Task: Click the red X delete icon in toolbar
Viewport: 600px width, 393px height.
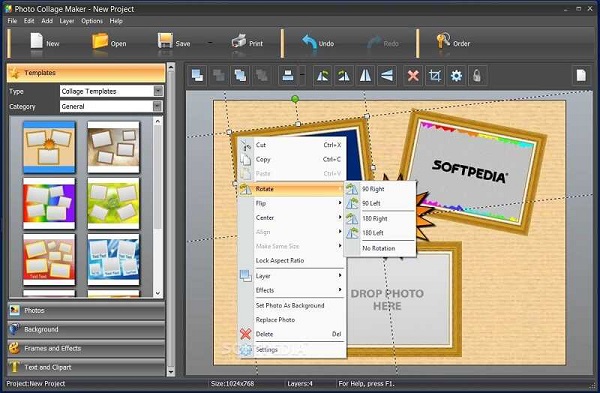Action: (413, 76)
